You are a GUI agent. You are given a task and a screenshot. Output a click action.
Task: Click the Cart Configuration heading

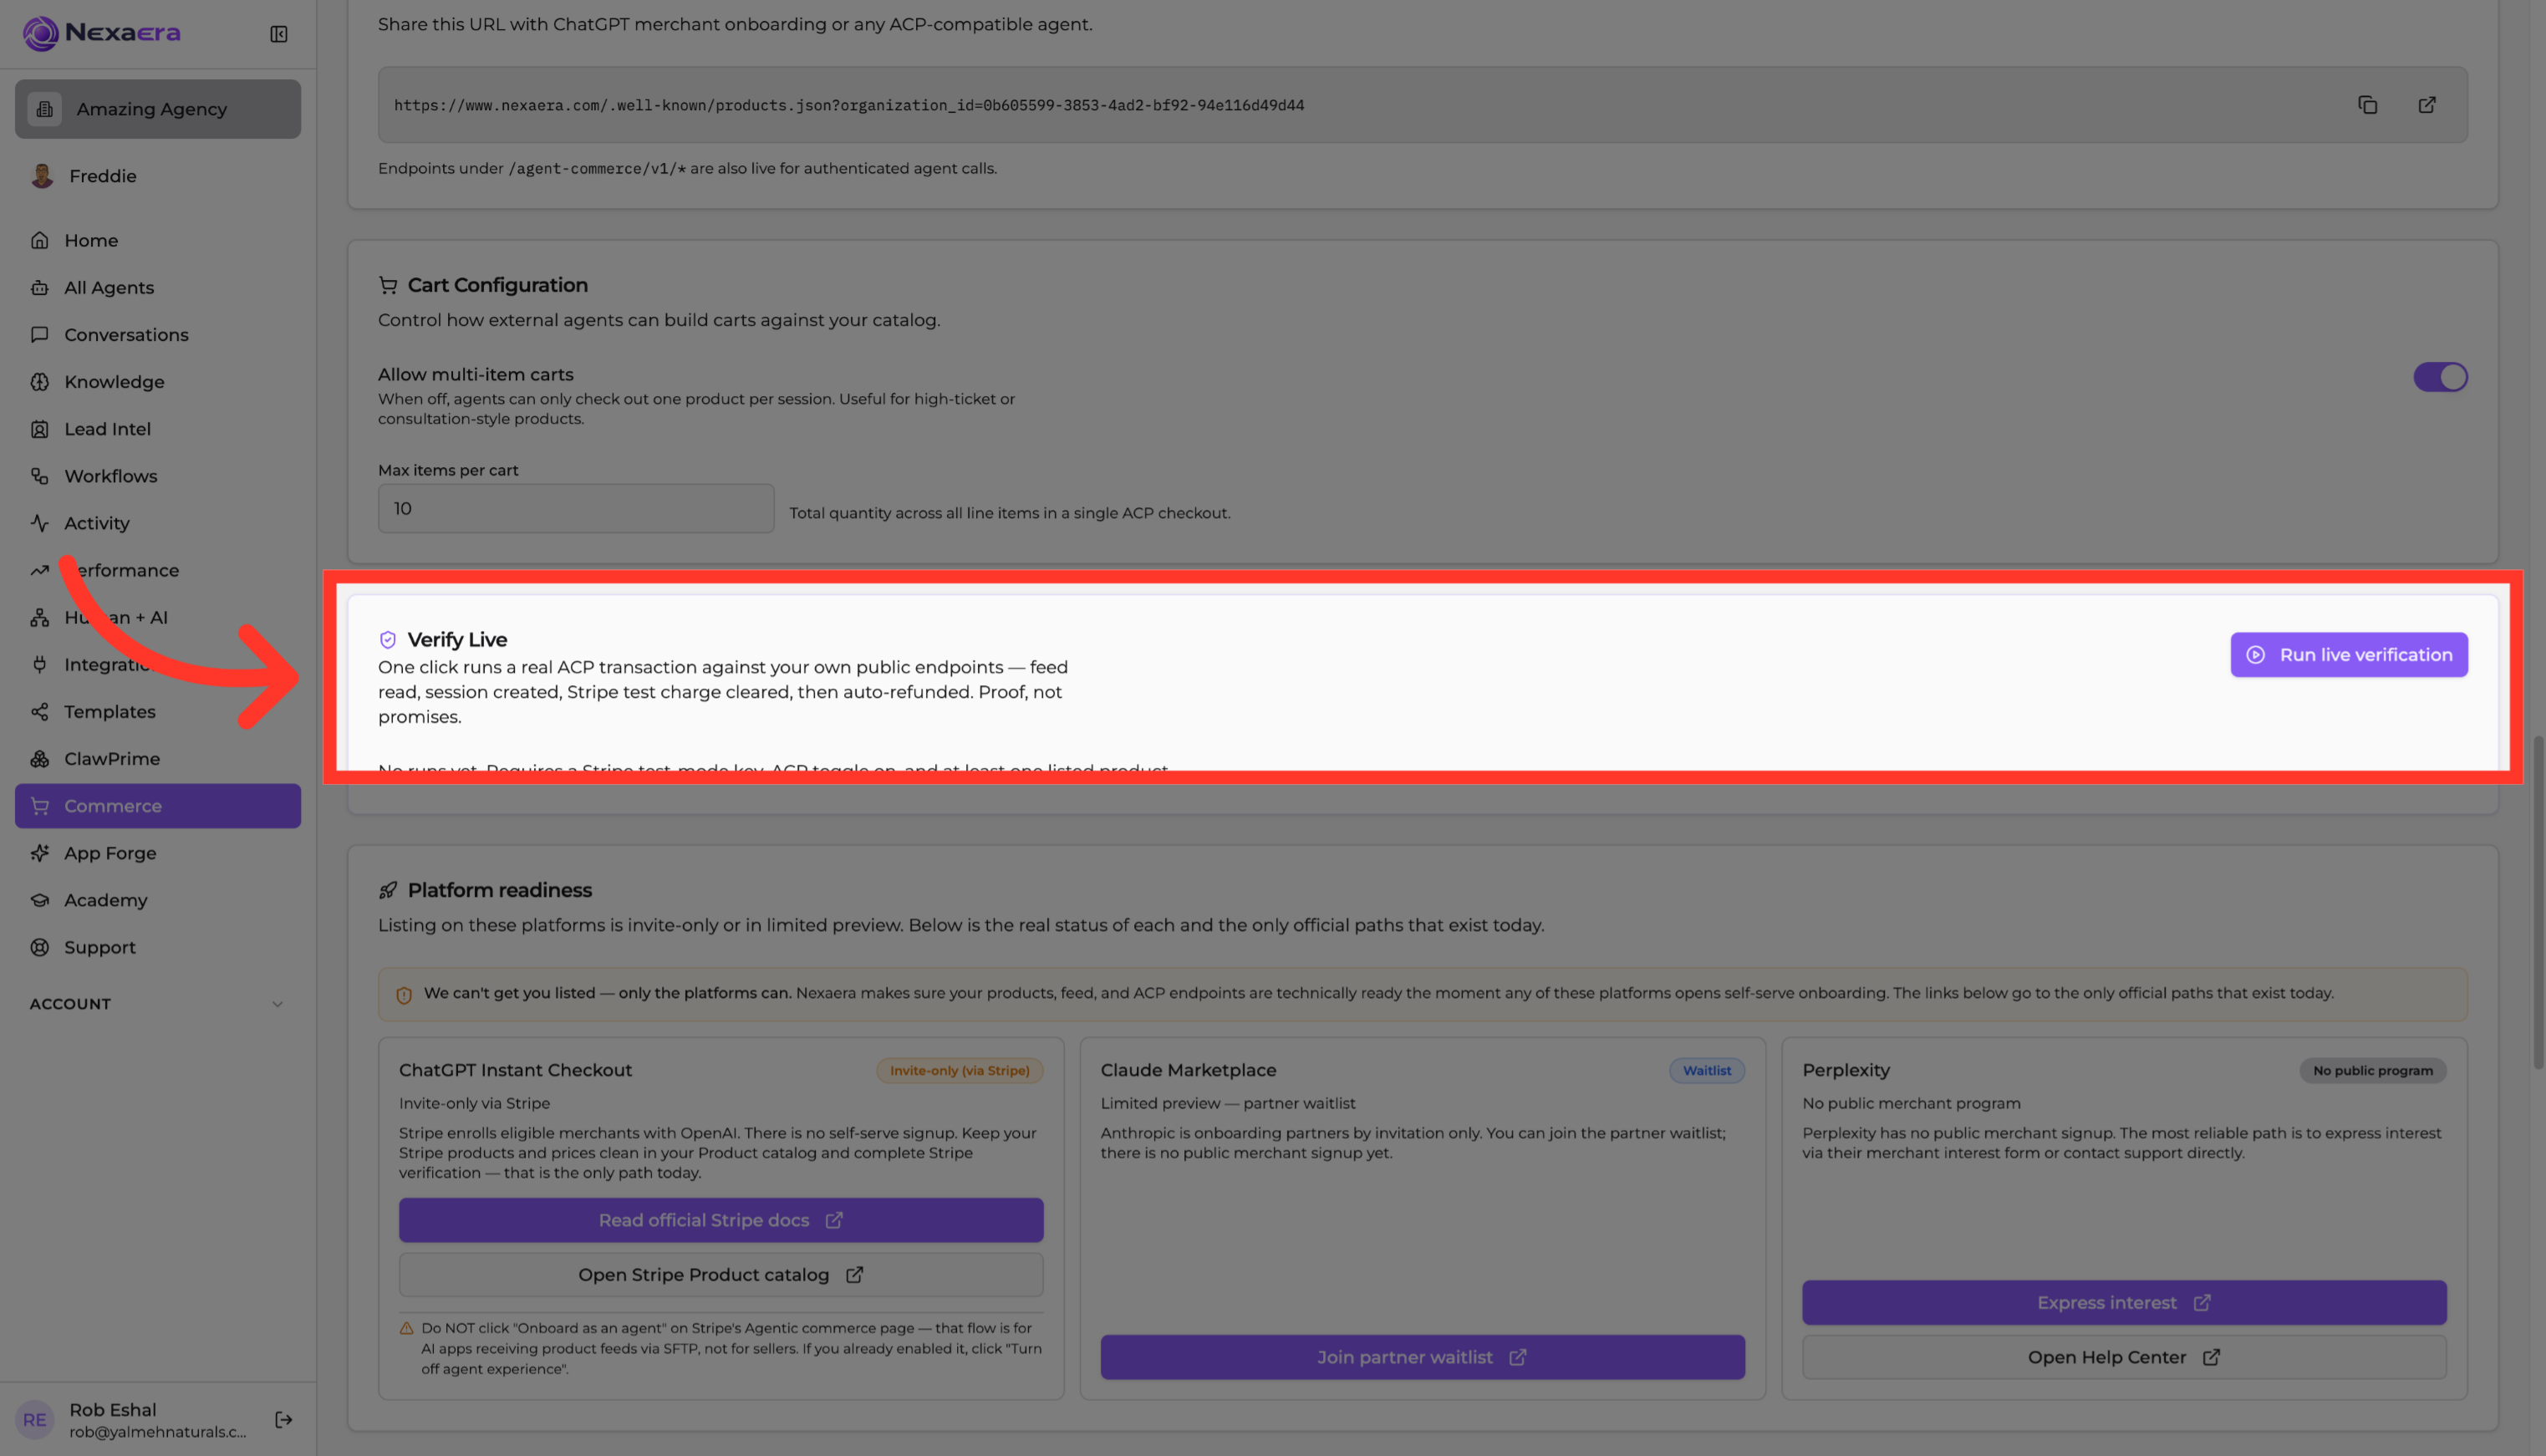tap(497, 285)
